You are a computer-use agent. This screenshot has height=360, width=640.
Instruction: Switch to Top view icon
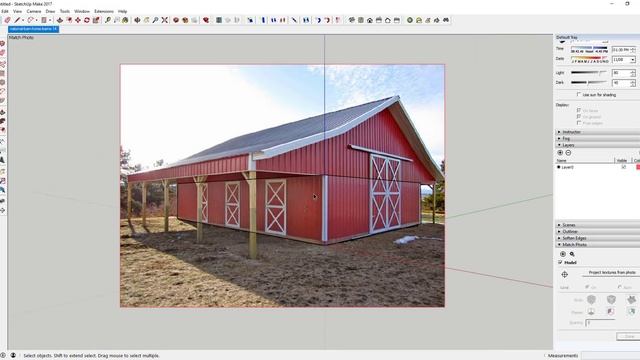[x=361, y=20]
